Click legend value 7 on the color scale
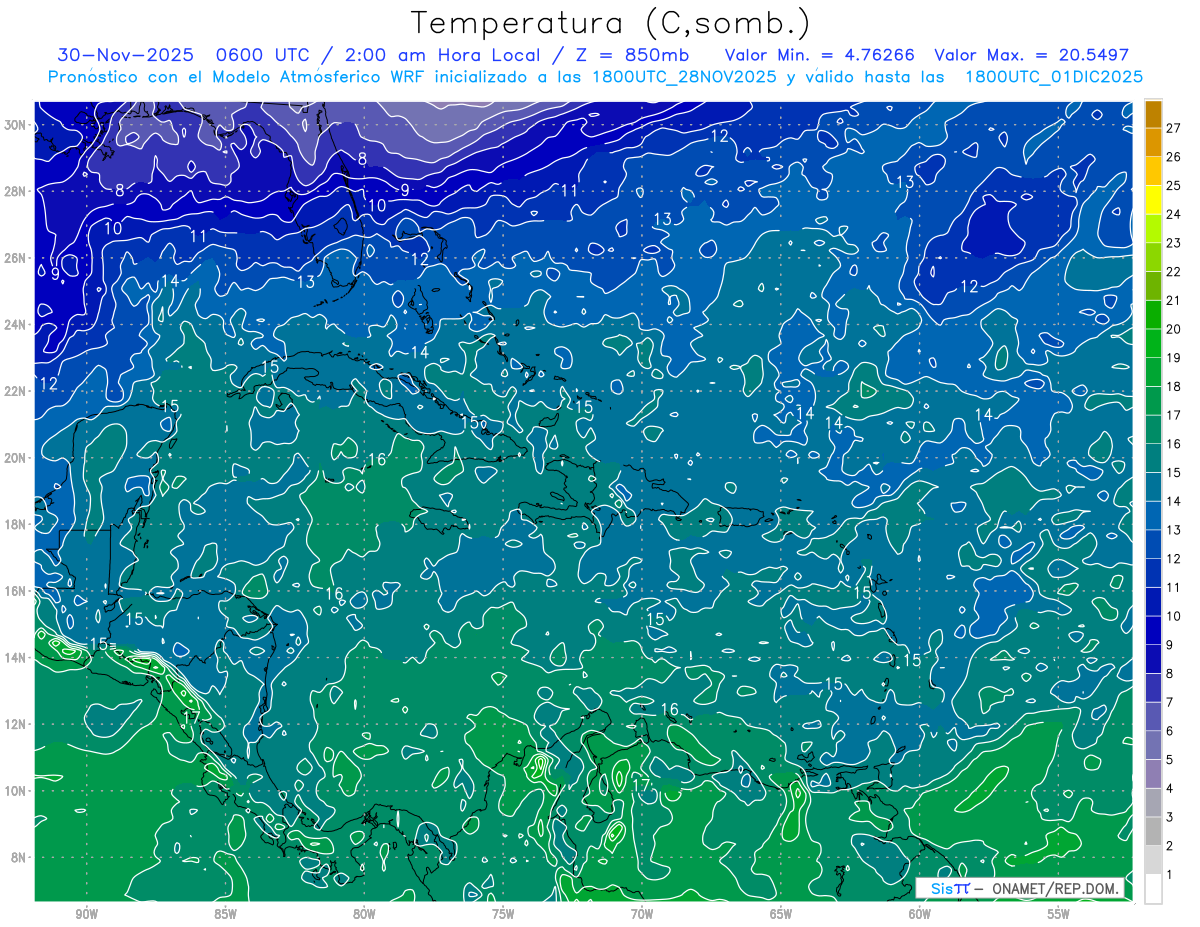 (1171, 703)
